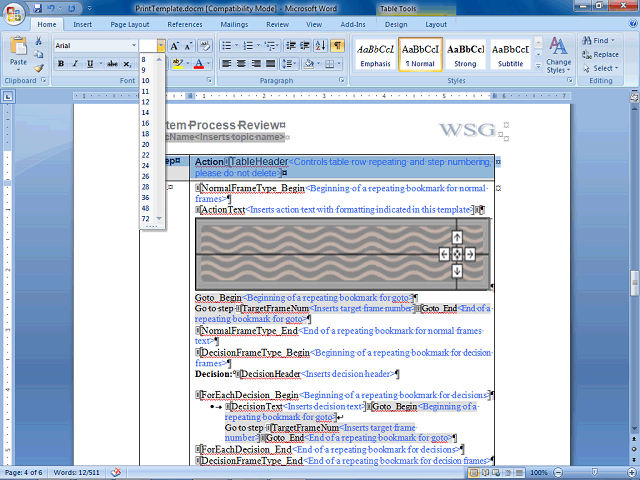The width and height of the screenshot is (640, 480).
Task: Open Clipboard pane launcher
Action: (44, 80)
